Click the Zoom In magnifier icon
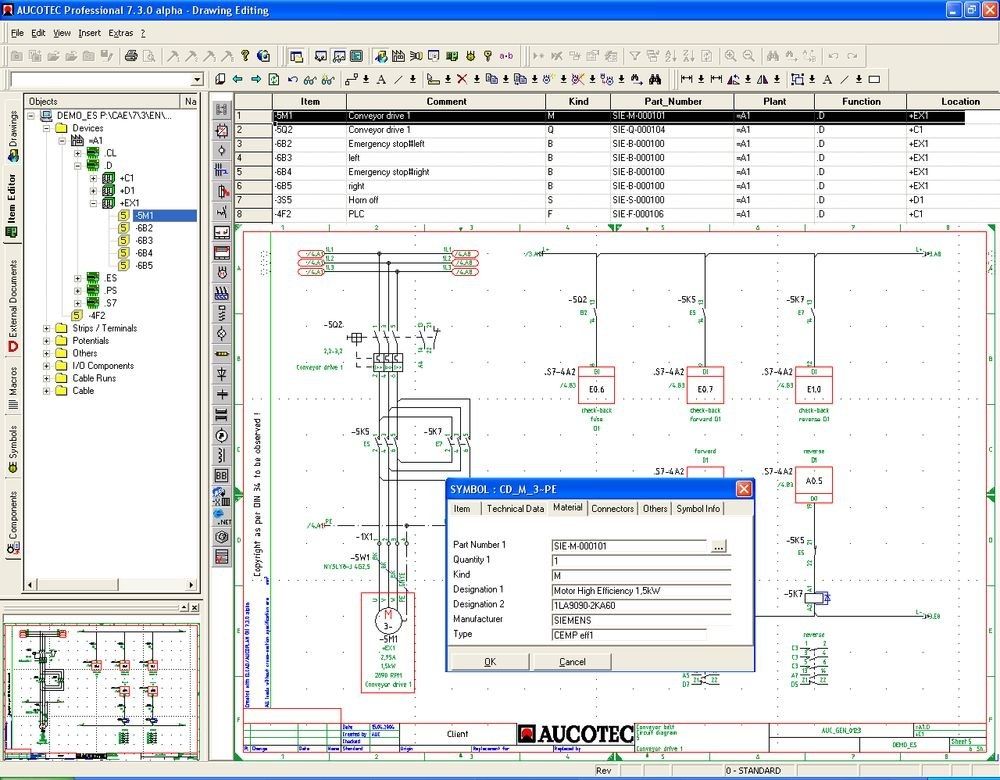The width and height of the screenshot is (1000, 780). pyautogui.click(x=731, y=56)
